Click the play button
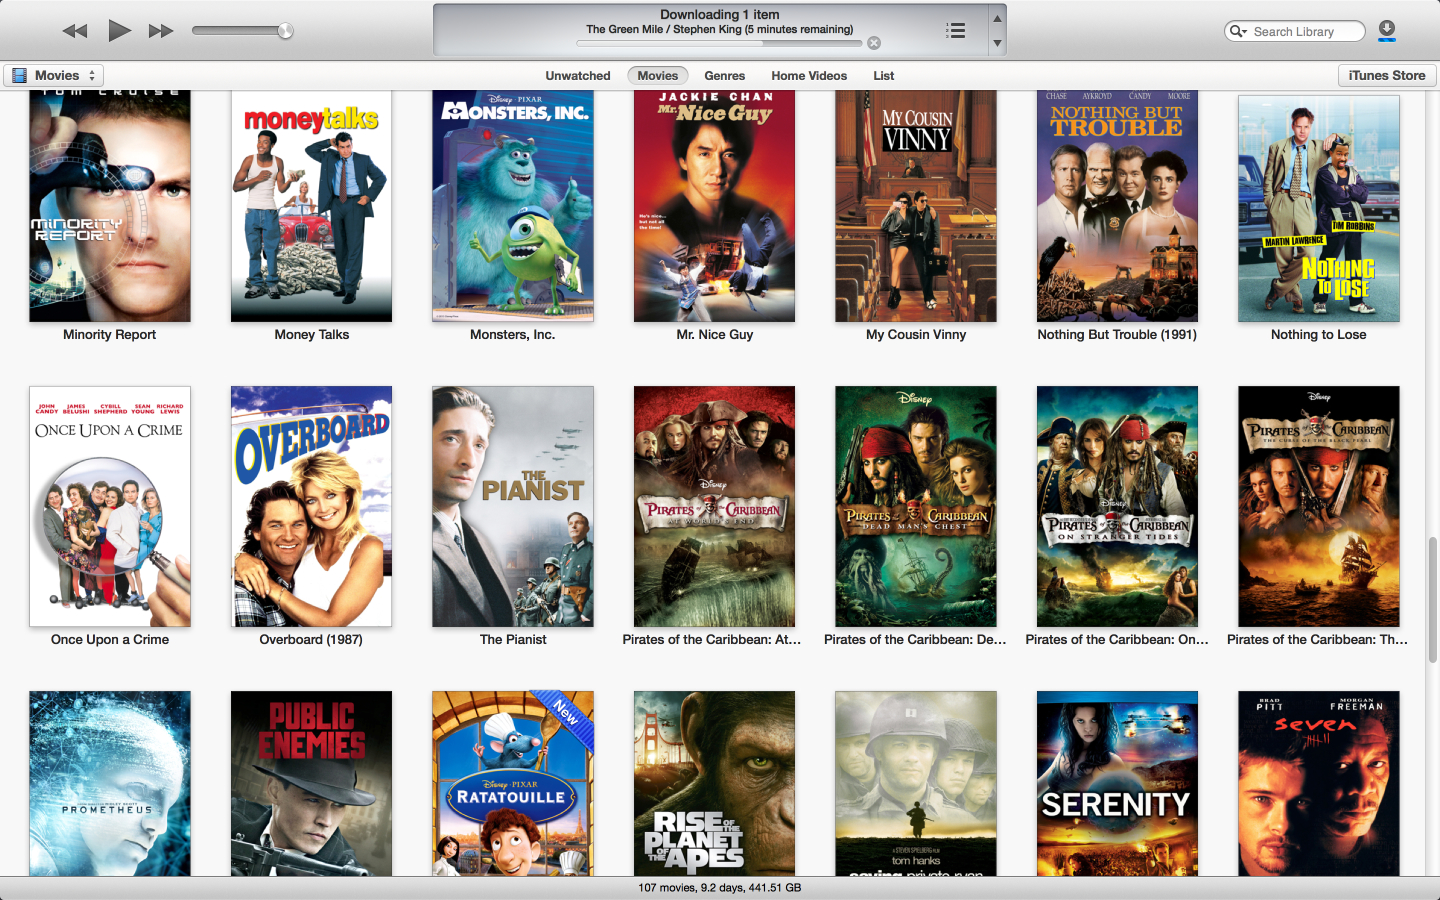This screenshot has height=900, width=1440. click(119, 30)
